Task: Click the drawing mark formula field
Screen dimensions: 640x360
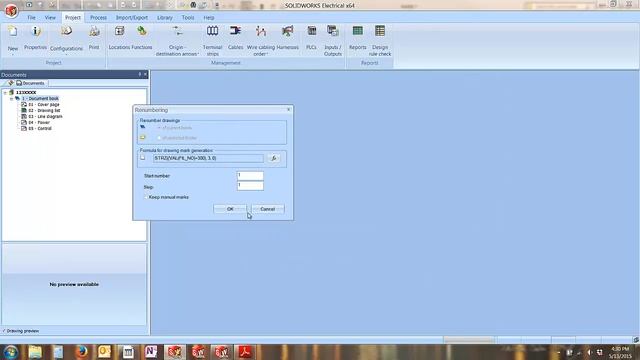Action: click(208, 158)
